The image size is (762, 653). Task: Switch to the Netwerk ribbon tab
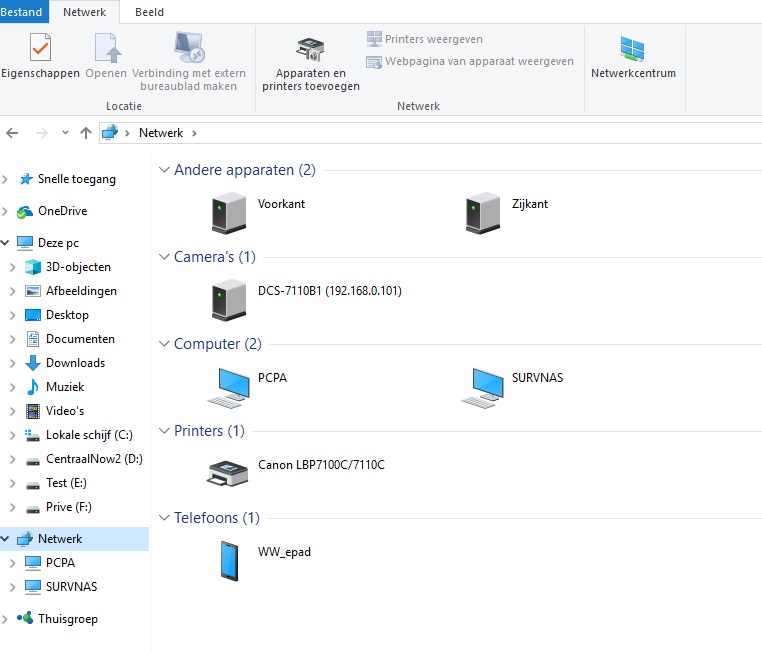tap(85, 12)
